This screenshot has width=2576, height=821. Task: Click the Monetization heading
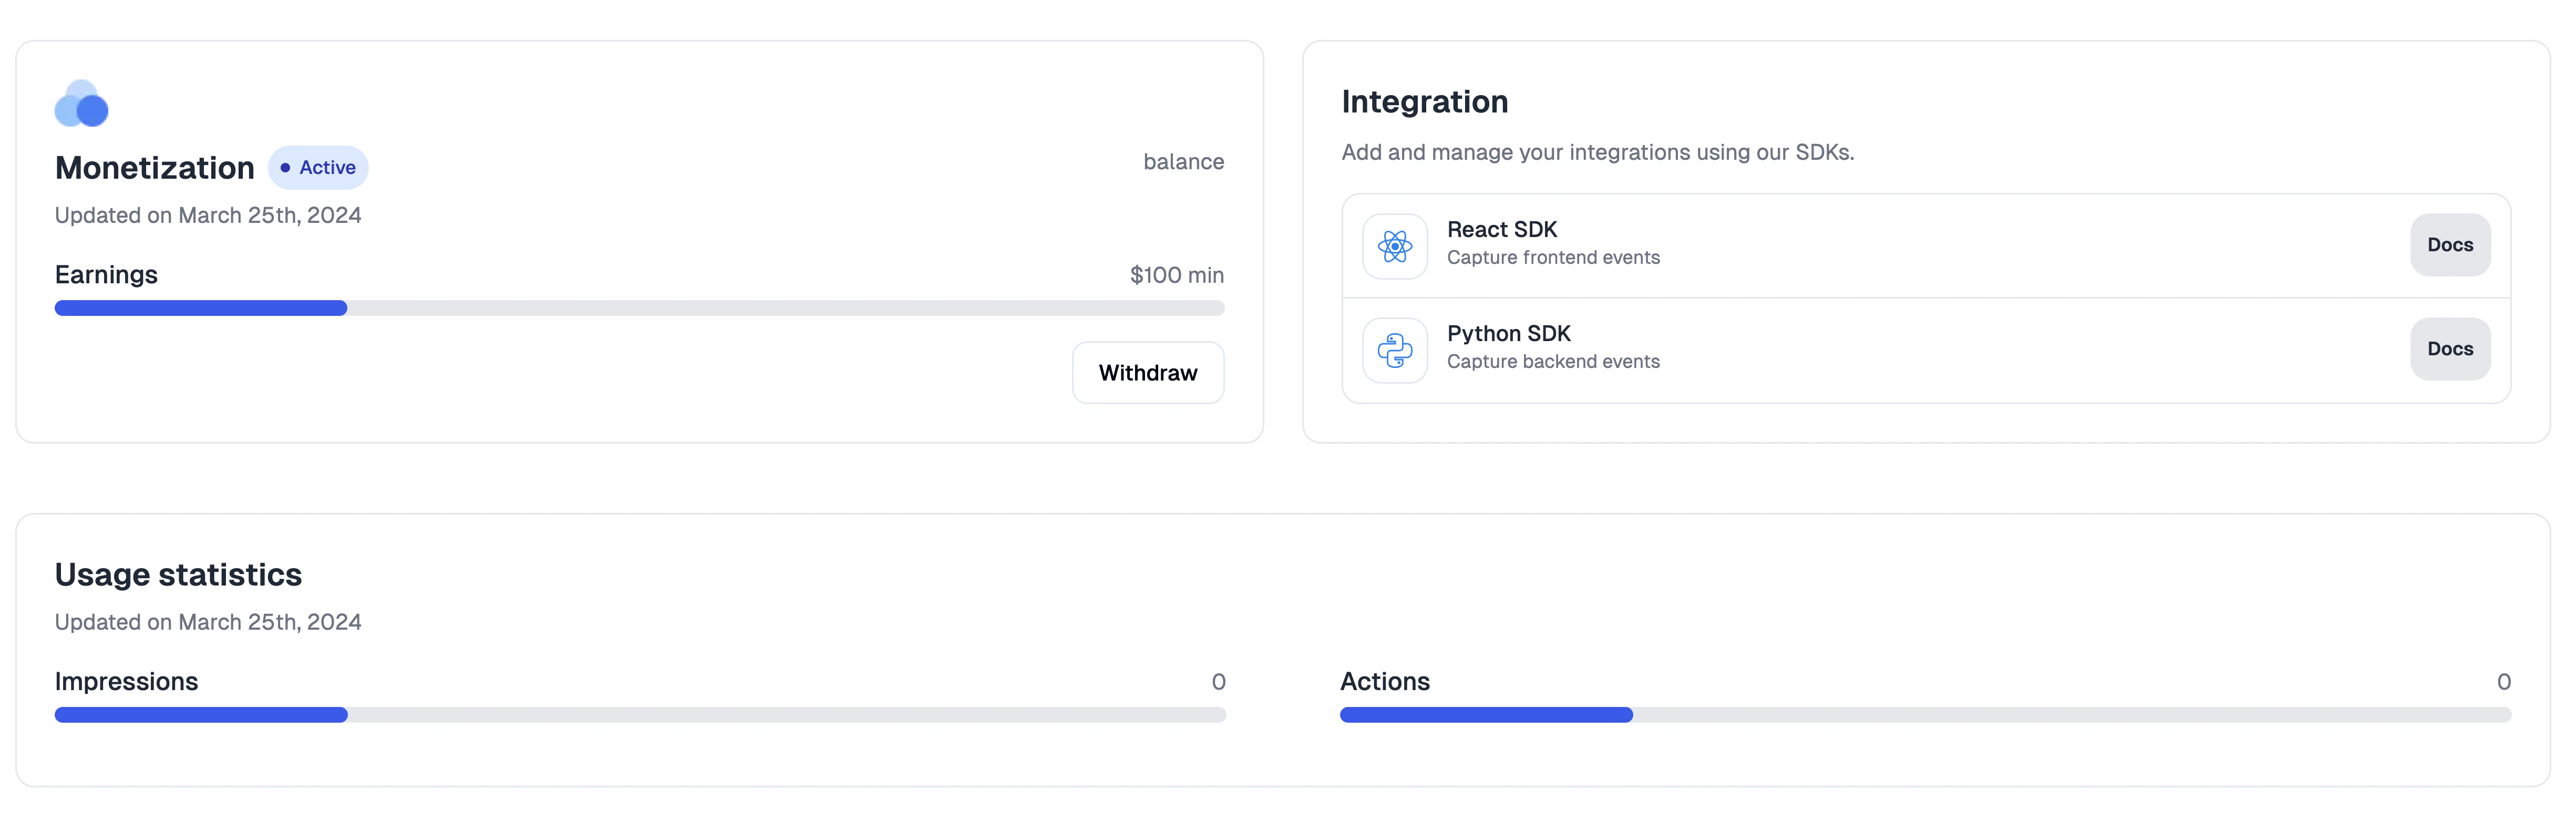tap(155, 168)
